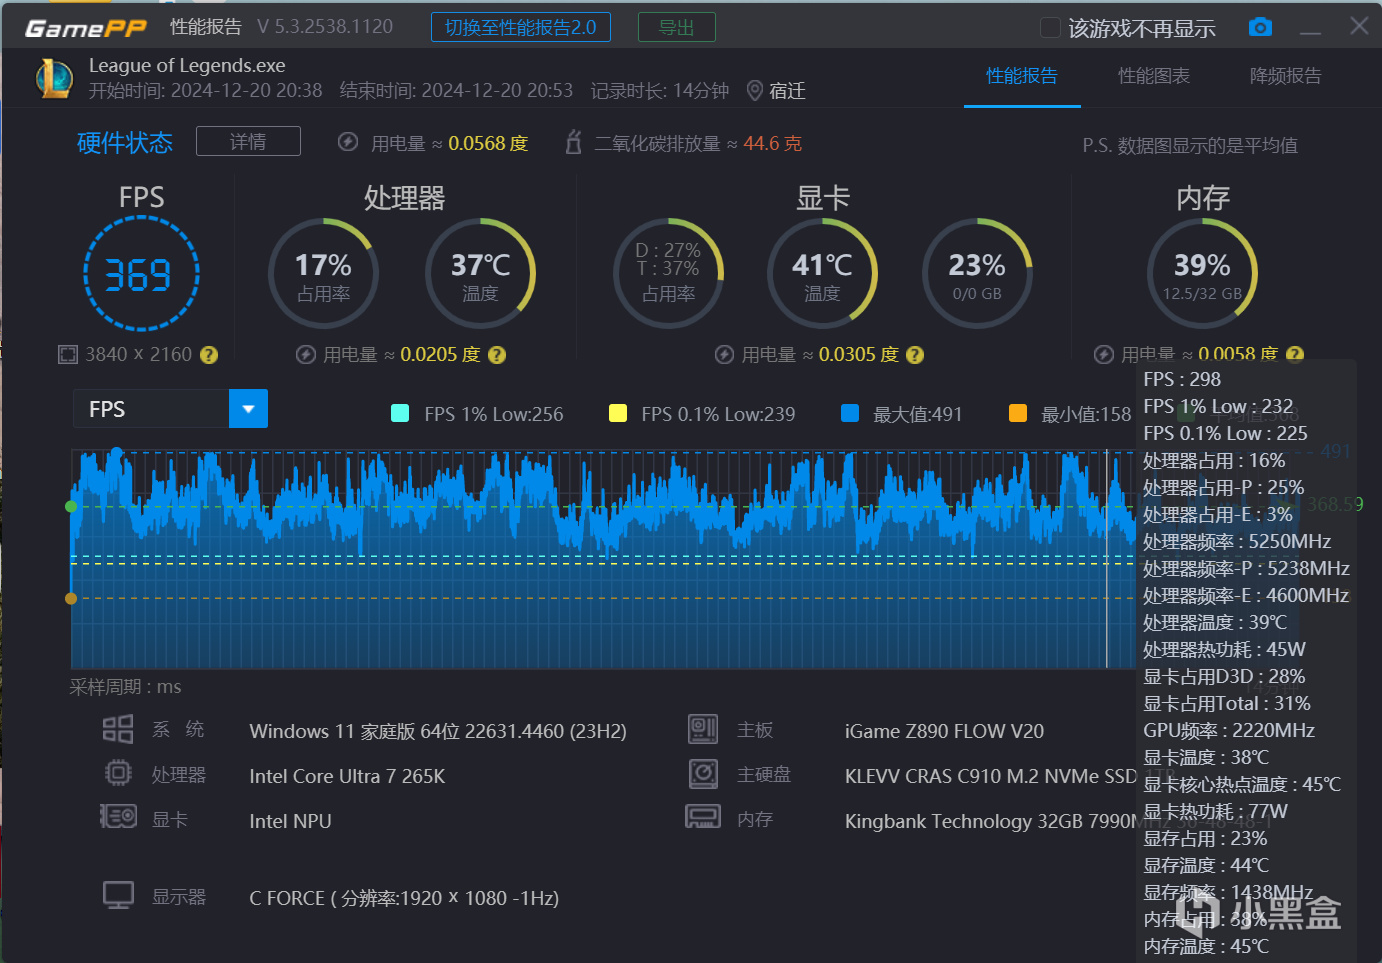
Task: Click the 记录时长: 14分钟 text
Action: [660, 91]
